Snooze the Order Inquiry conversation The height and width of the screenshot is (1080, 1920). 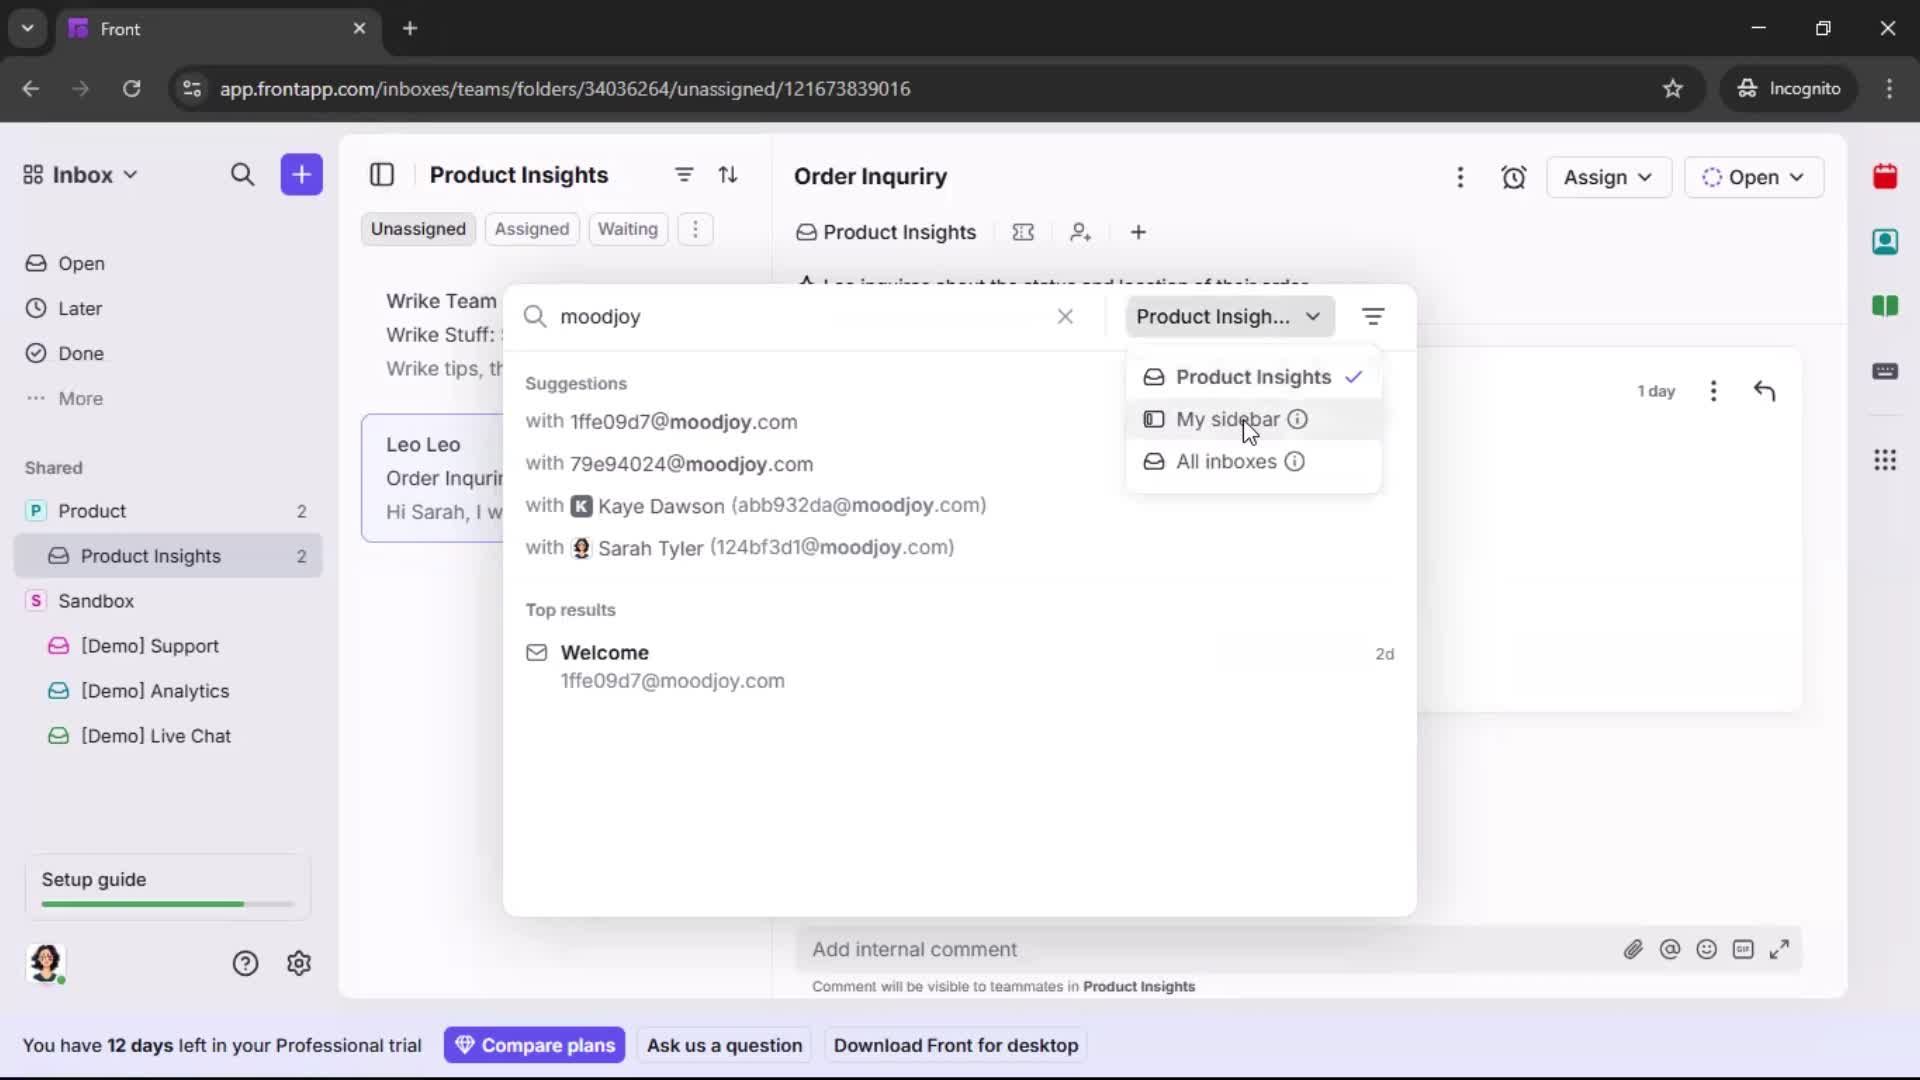tap(1513, 177)
